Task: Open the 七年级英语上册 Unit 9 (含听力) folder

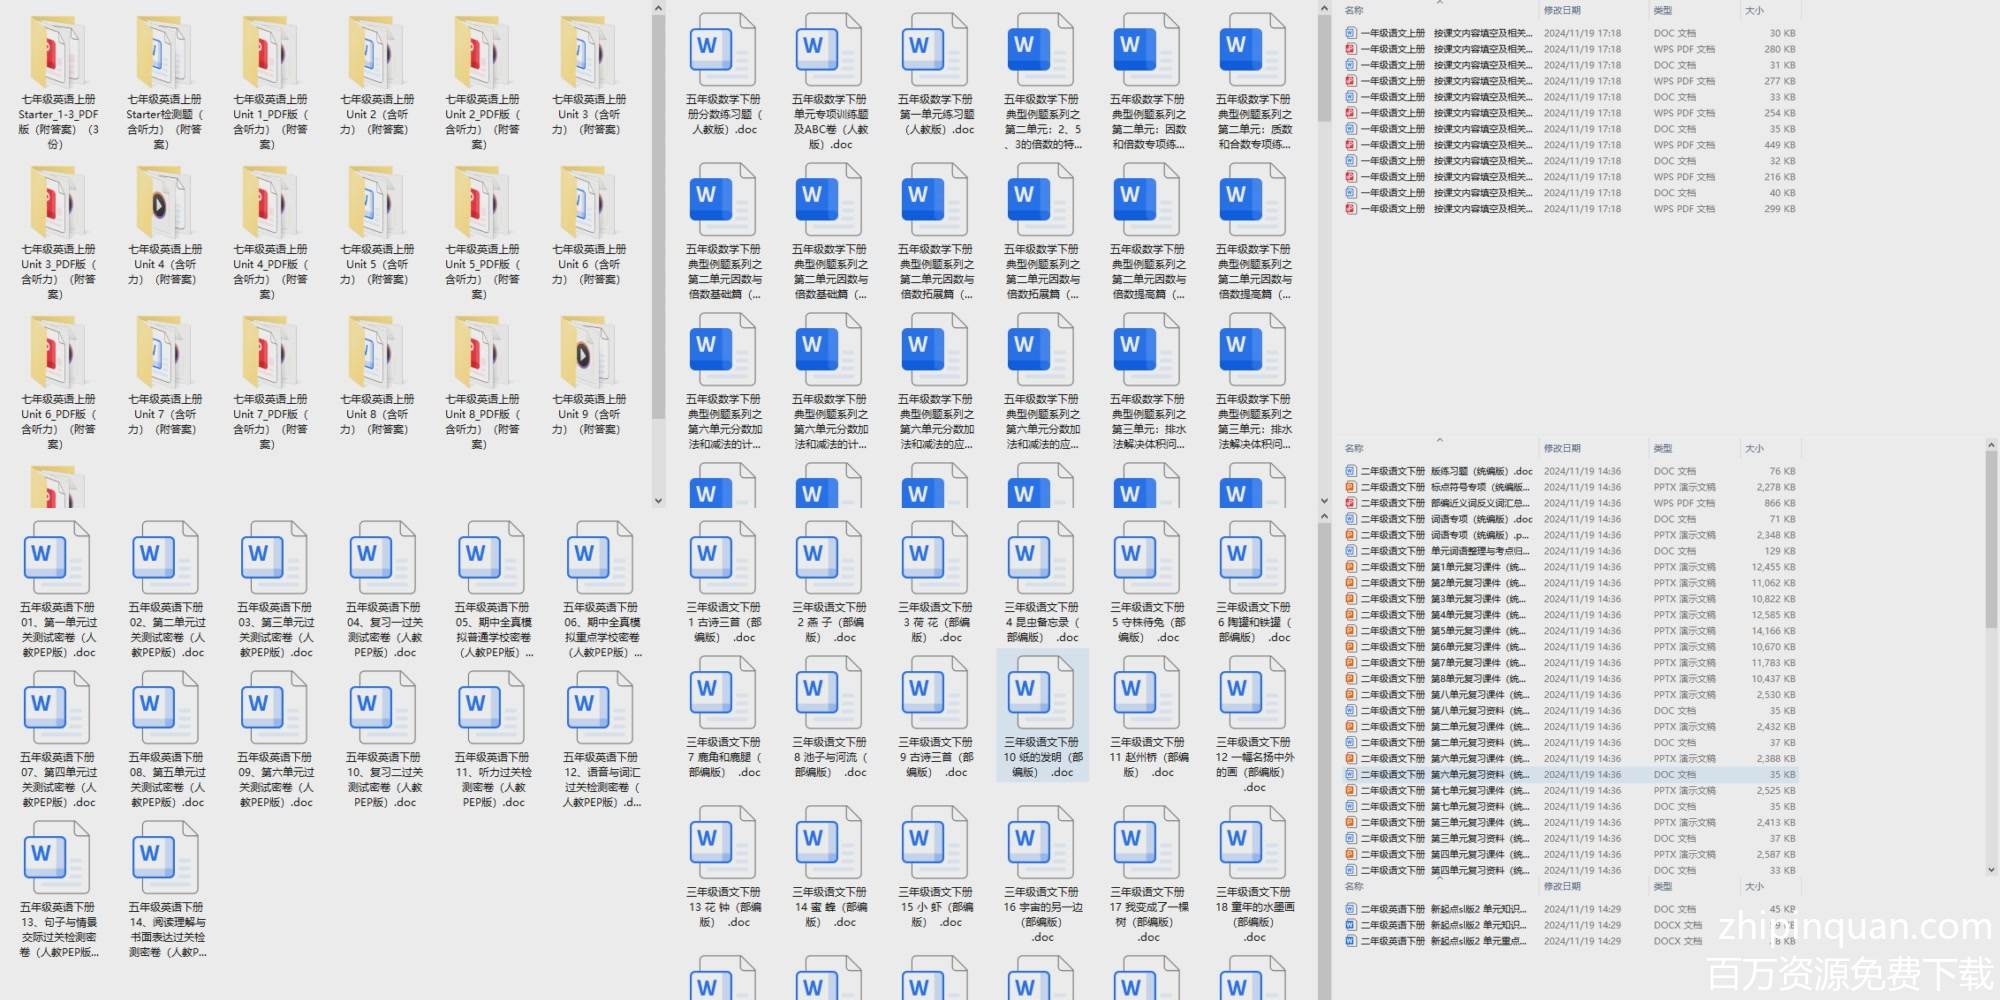Action: [588, 355]
